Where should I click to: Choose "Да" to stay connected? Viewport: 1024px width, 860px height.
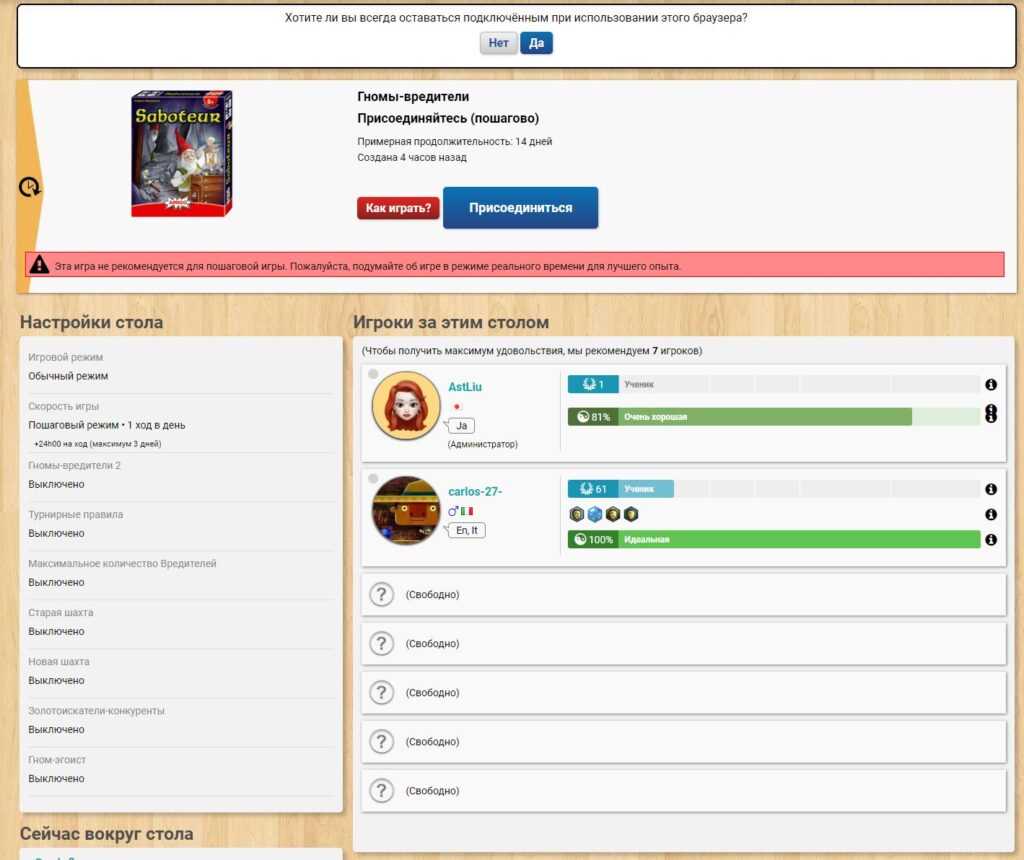click(x=536, y=43)
